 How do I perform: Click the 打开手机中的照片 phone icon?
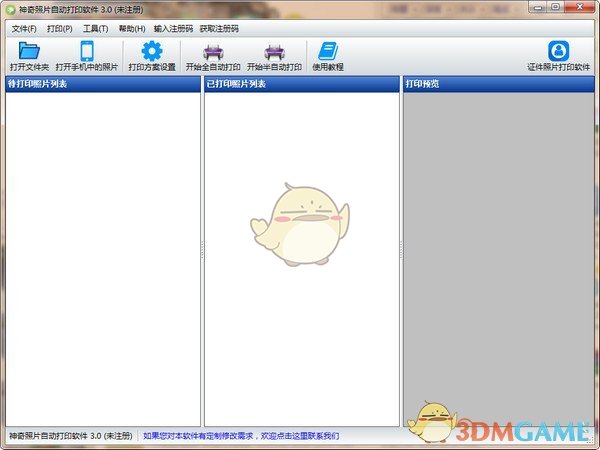point(87,51)
